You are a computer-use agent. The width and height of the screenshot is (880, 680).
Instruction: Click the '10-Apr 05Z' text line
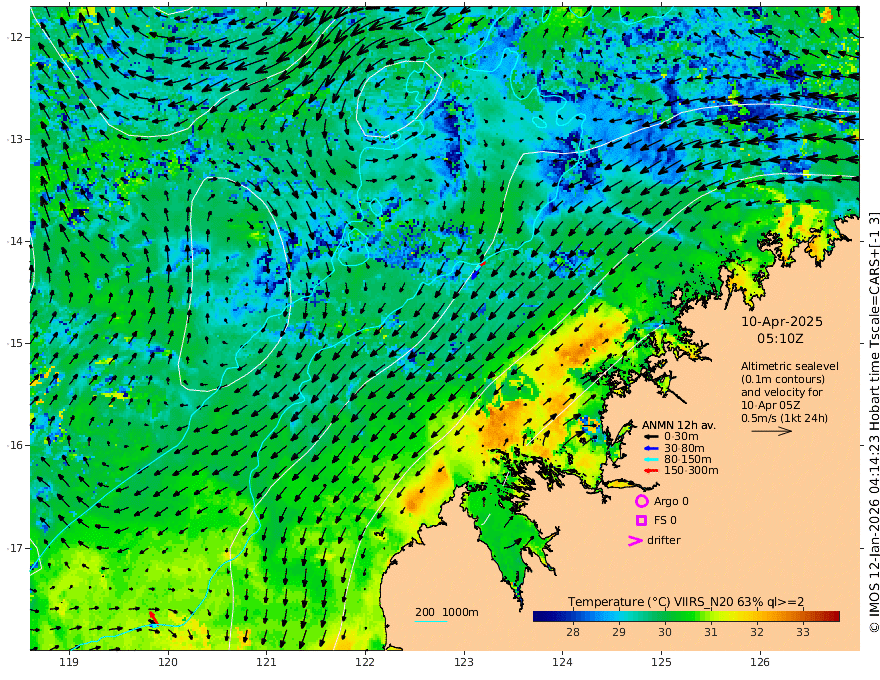[x=771, y=405]
